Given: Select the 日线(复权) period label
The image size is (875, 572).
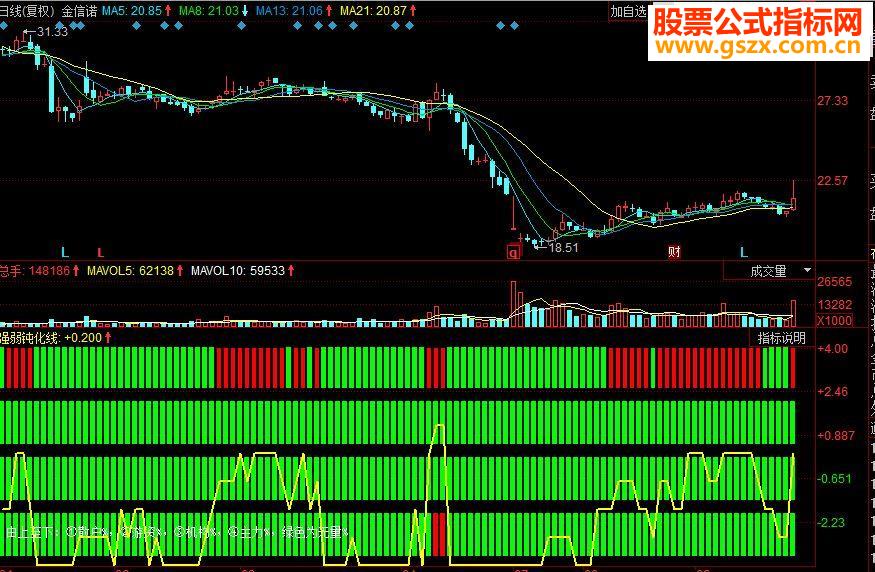Looking at the screenshot, I should point(27,10).
